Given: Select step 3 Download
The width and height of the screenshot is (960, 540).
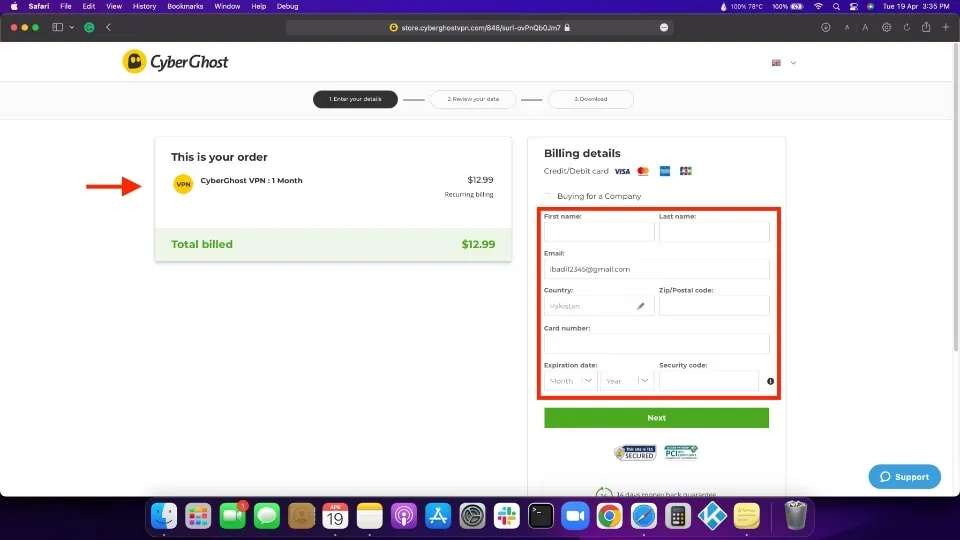Looking at the screenshot, I should pyautogui.click(x=591, y=99).
